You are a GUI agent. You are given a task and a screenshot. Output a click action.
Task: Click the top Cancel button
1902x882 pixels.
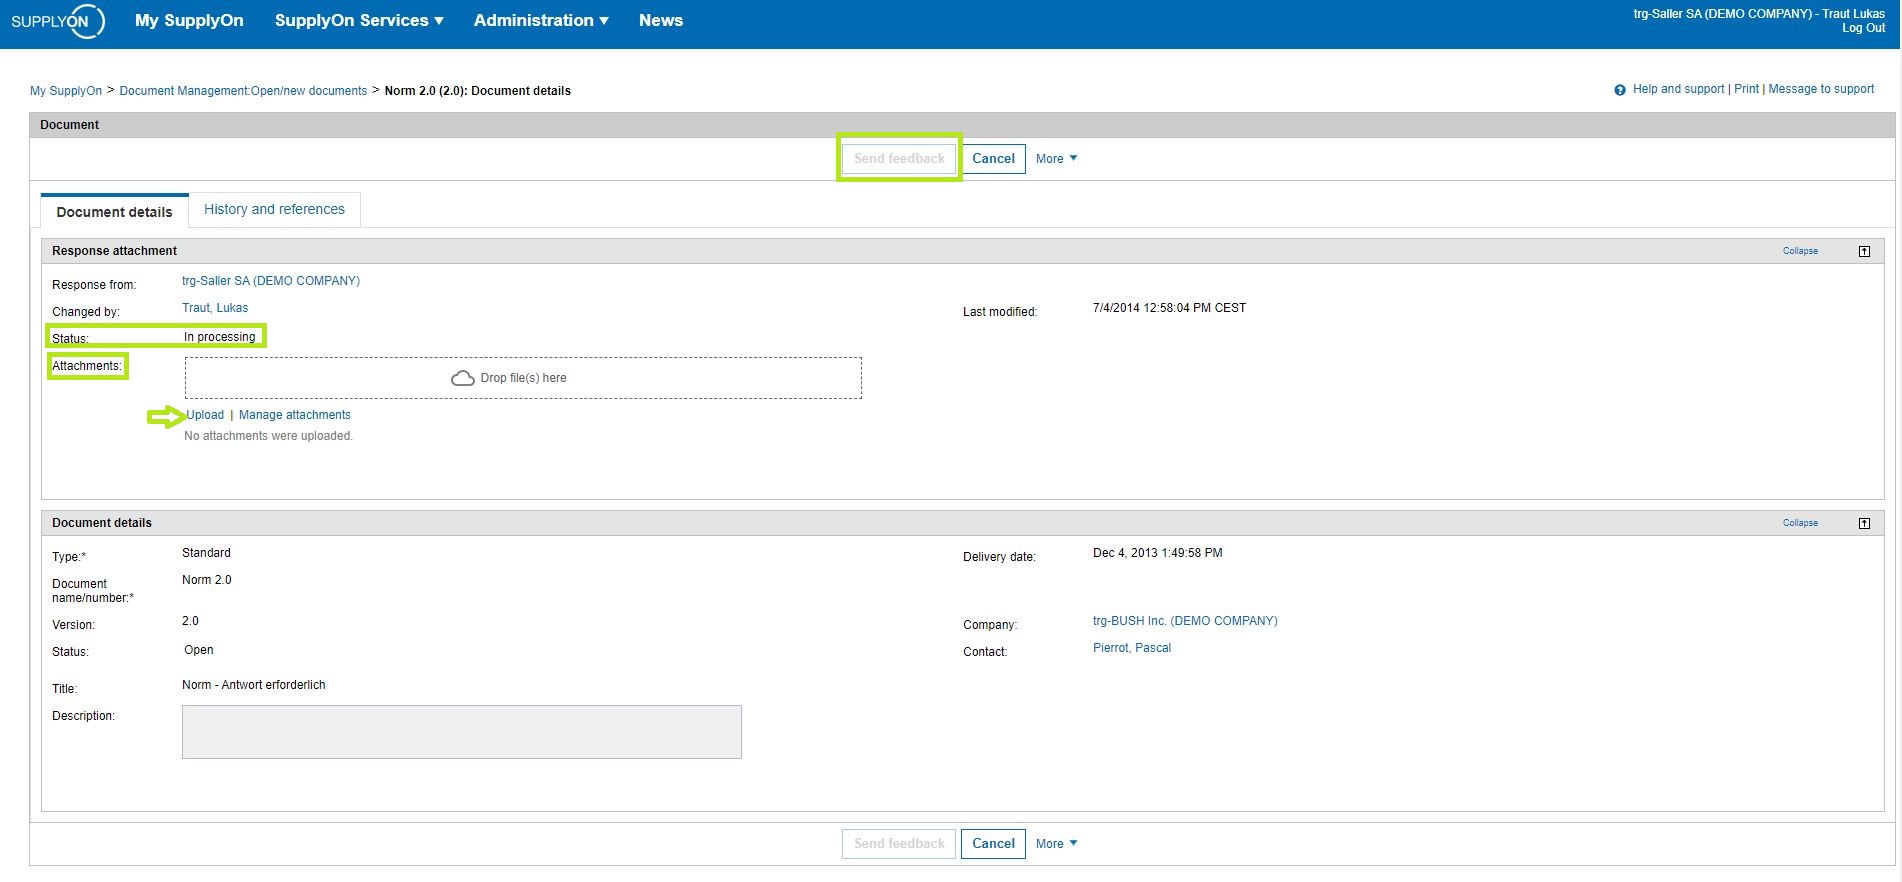point(993,158)
